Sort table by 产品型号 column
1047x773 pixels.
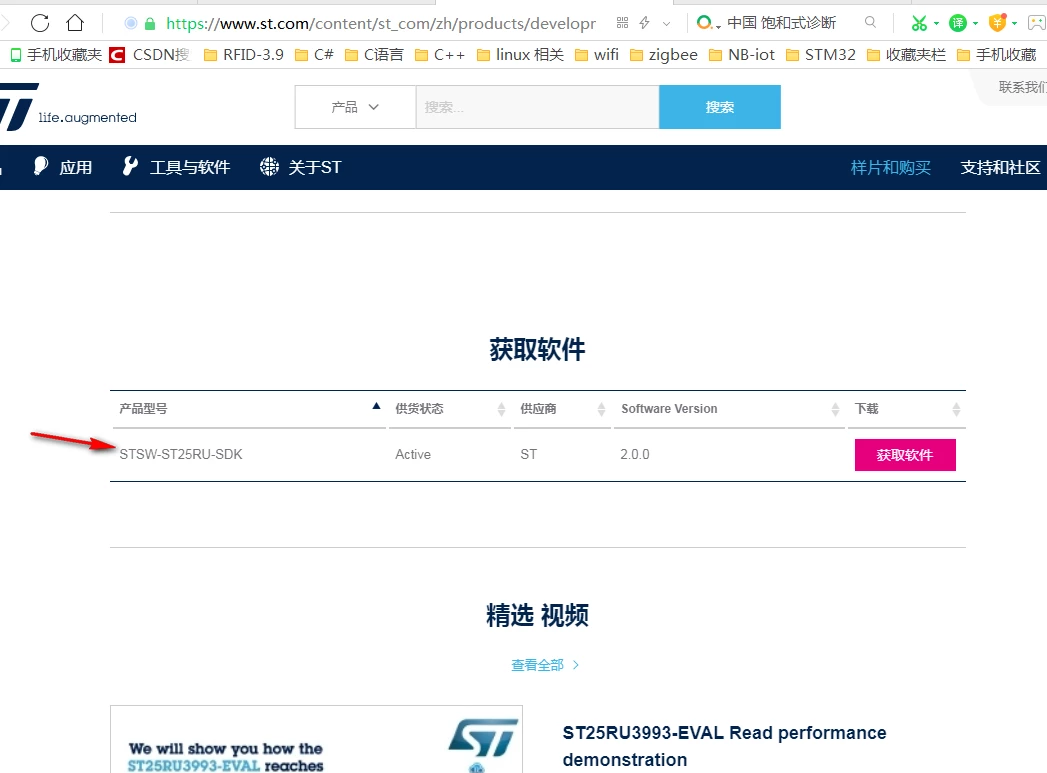tap(249, 409)
